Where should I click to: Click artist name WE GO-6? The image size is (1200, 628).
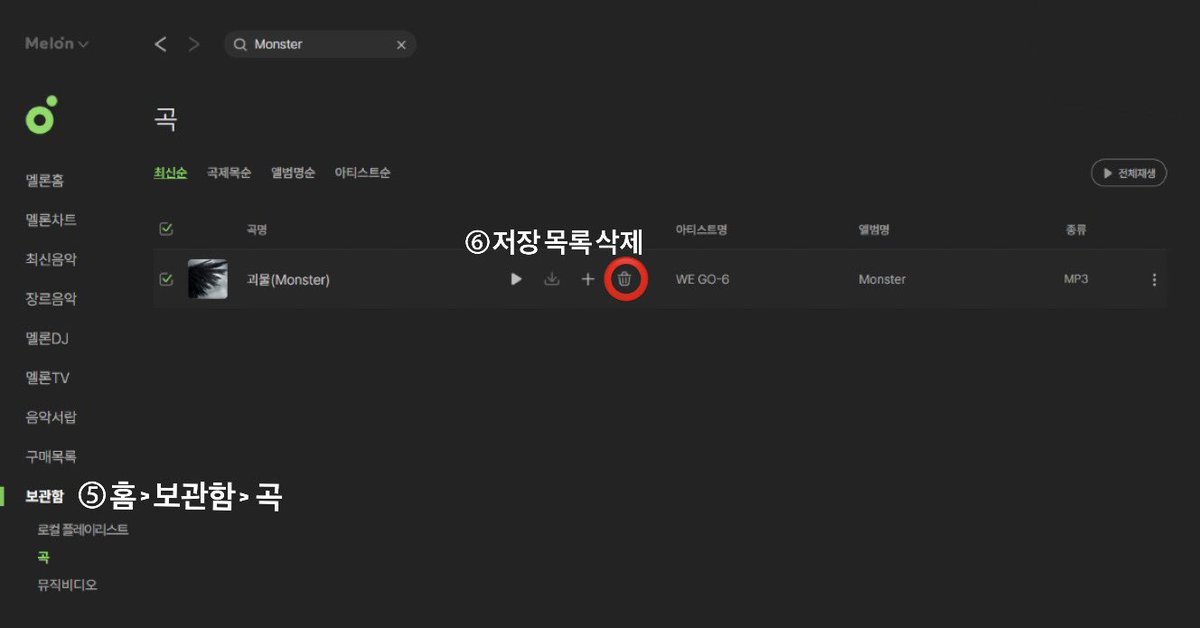702,279
